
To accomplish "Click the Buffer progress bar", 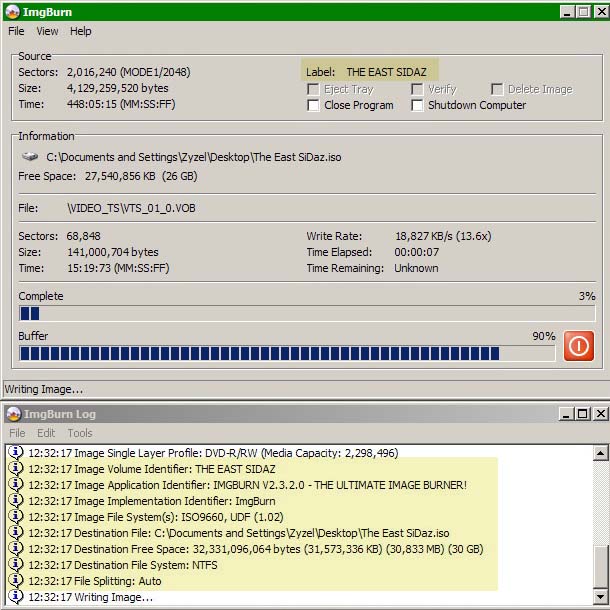I will (287, 354).
